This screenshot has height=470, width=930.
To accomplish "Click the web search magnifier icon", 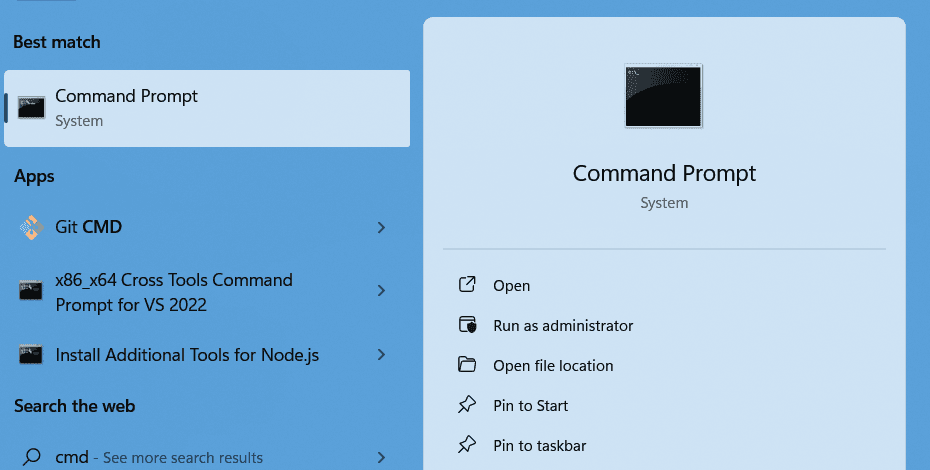I will coord(31,457).
